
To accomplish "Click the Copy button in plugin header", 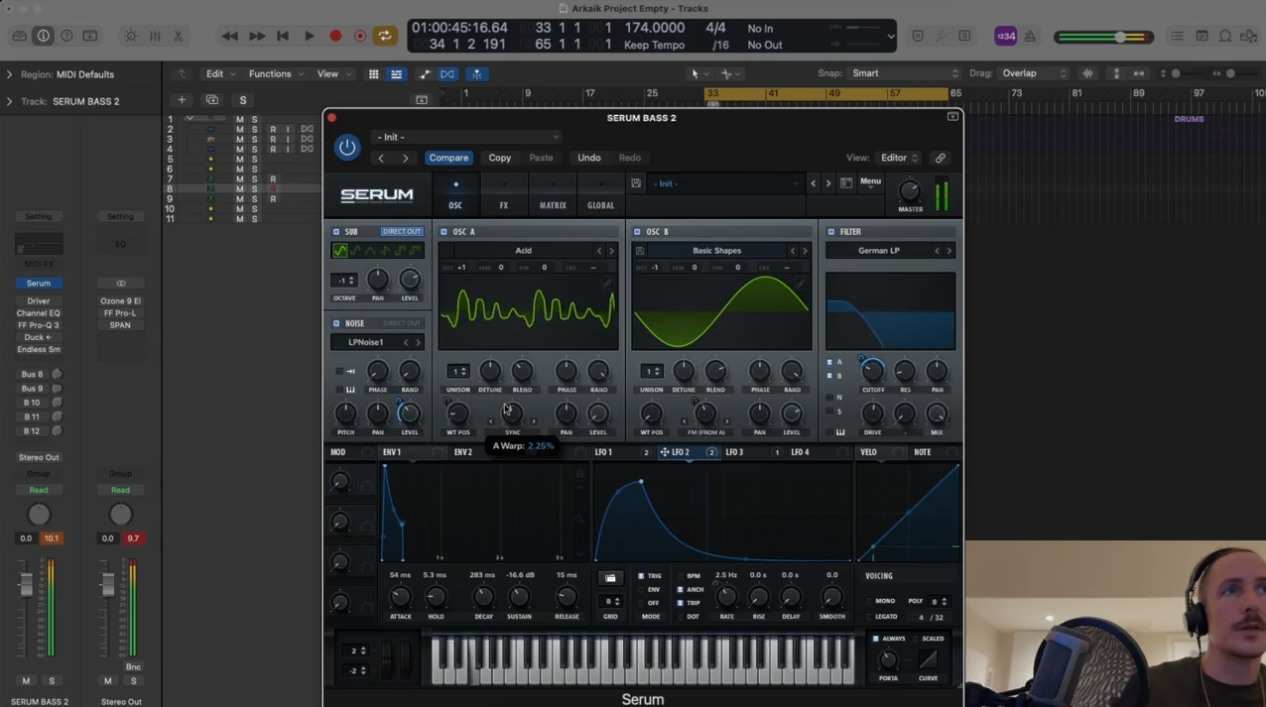I will (x=499, y=158).
